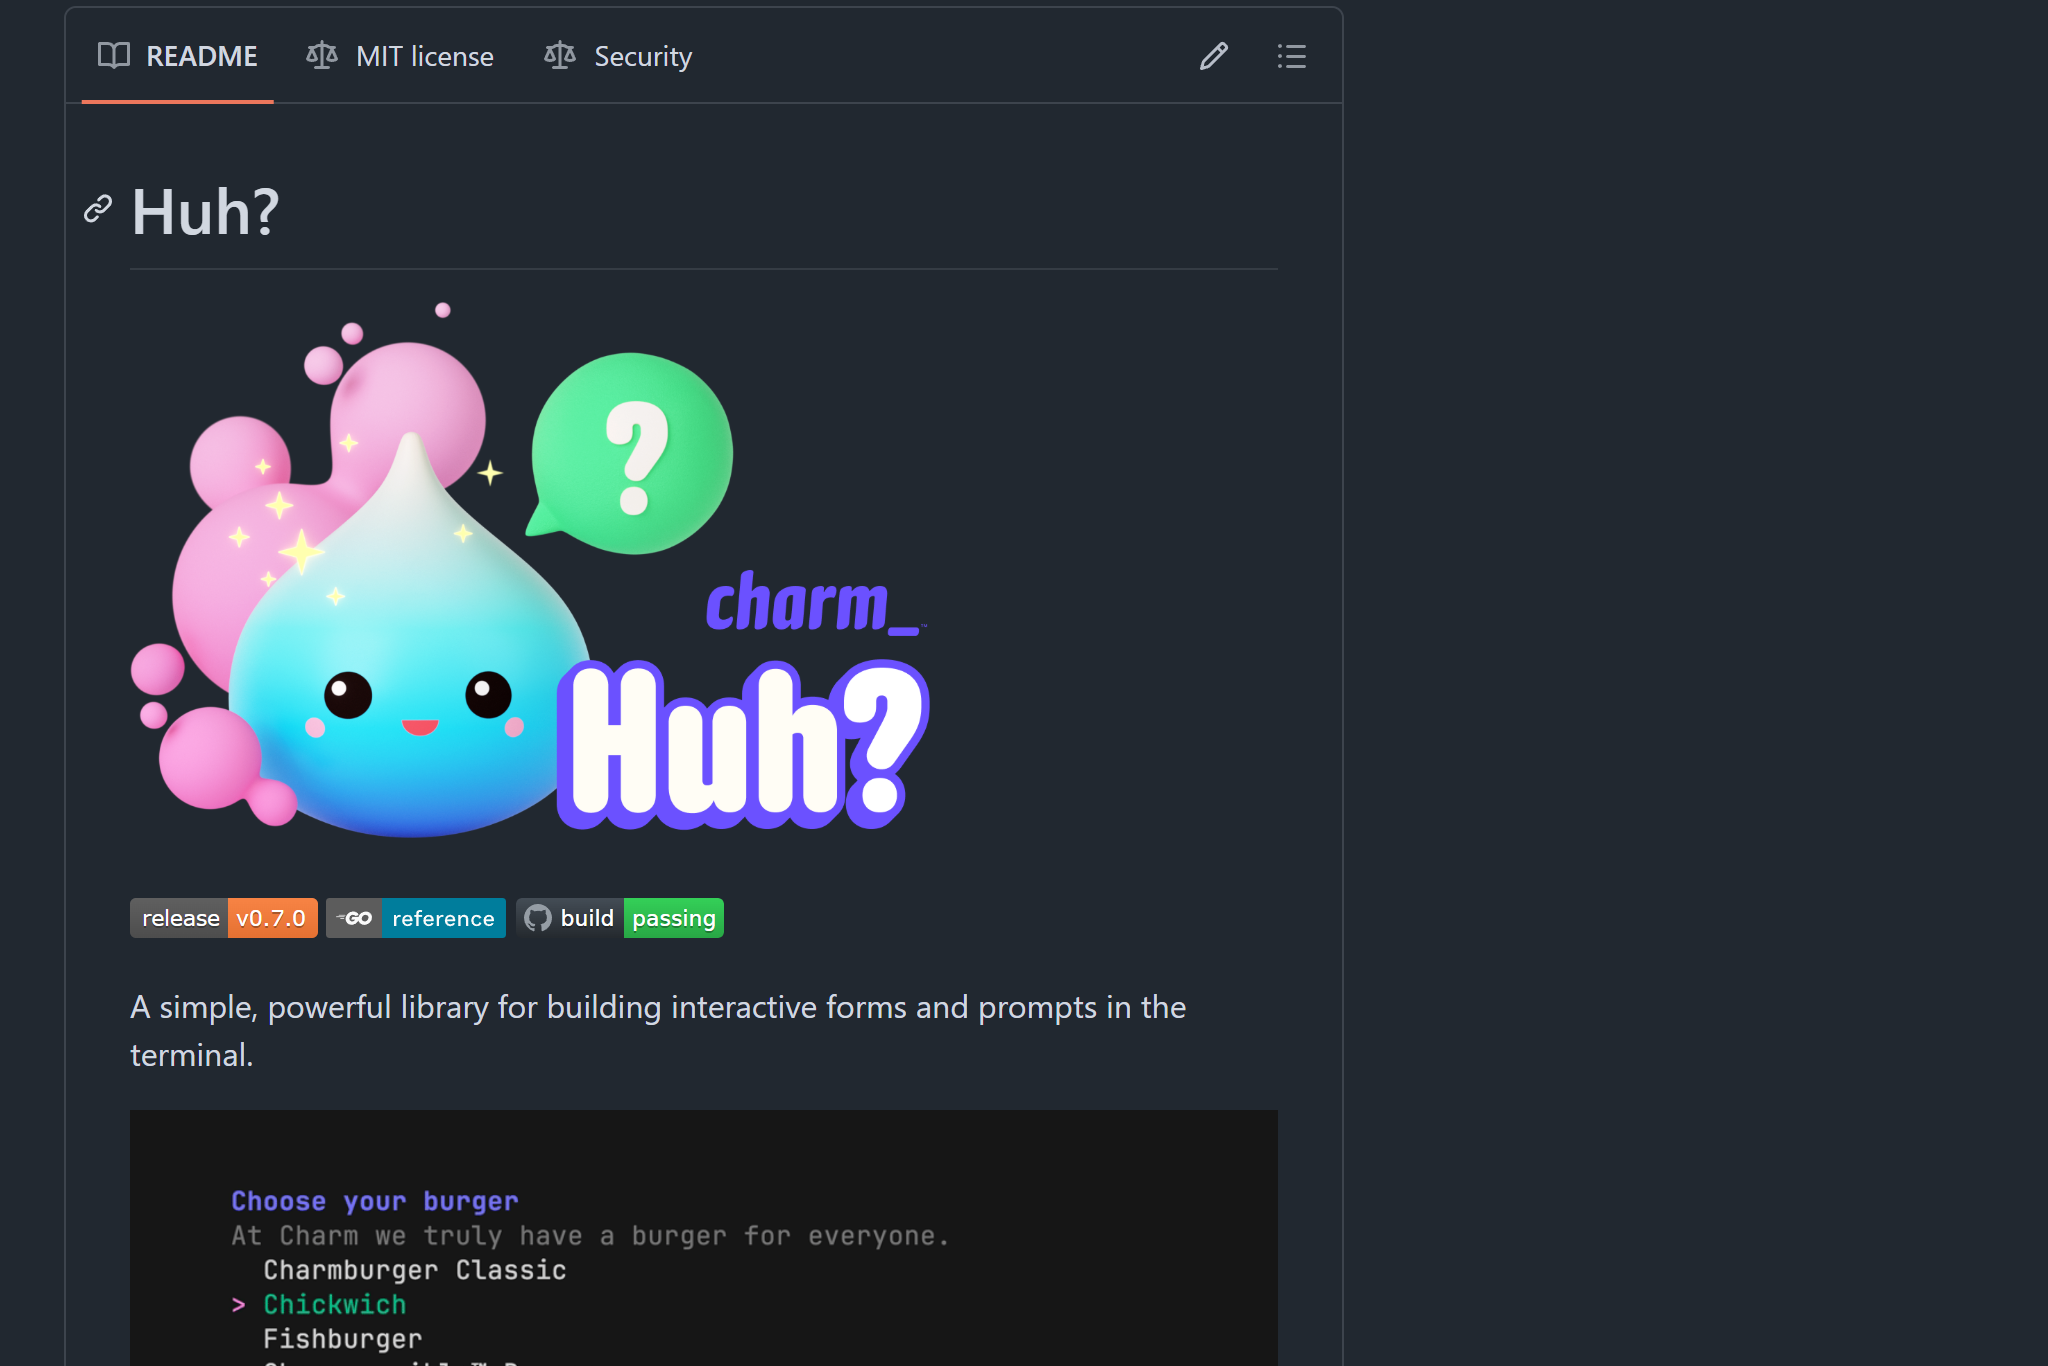2048x1366 pixels.
Task: Click the scales icon on MIT license tab
Action: coord(322,56)
